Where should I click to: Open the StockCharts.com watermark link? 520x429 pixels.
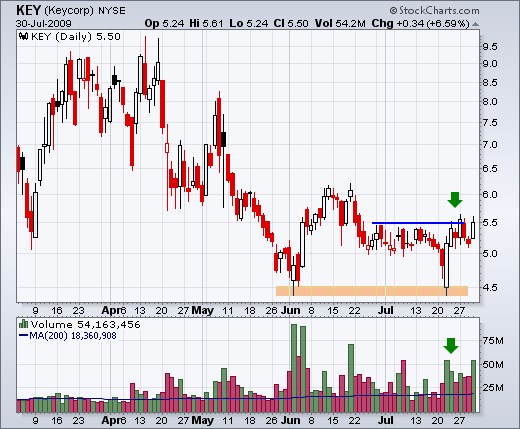pos(435,11)
